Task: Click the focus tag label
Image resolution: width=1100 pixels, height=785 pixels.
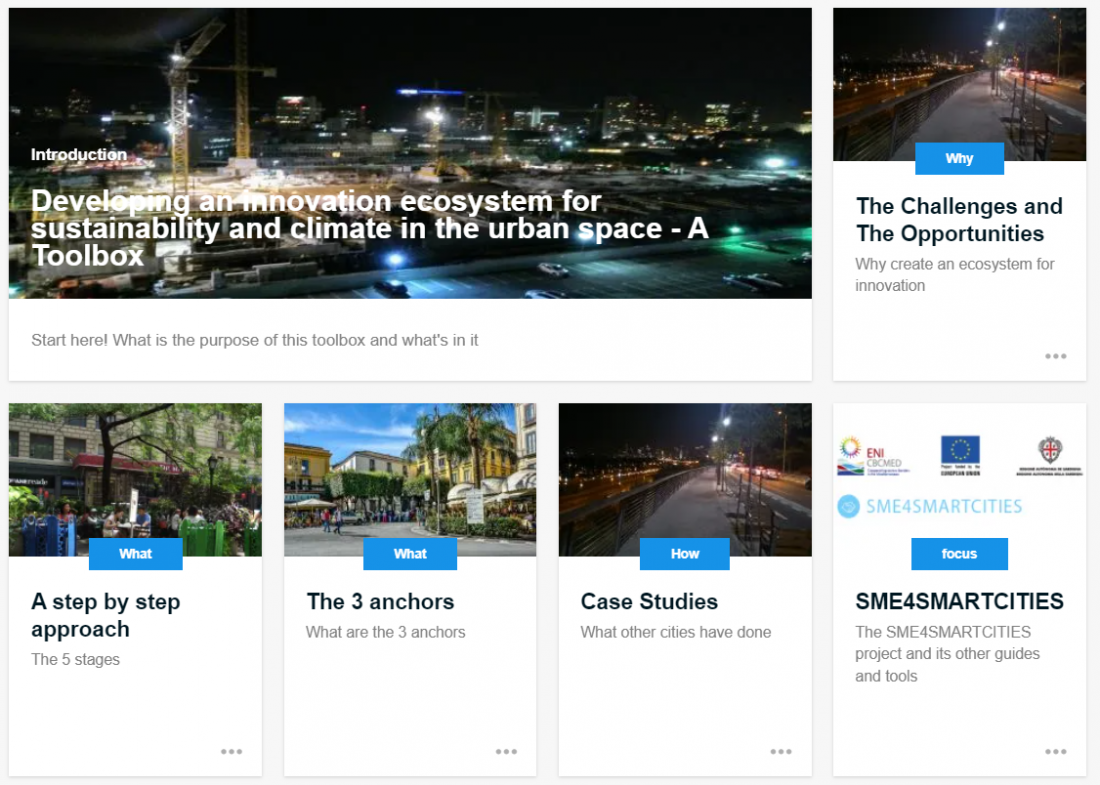Action: pos(959,554)
